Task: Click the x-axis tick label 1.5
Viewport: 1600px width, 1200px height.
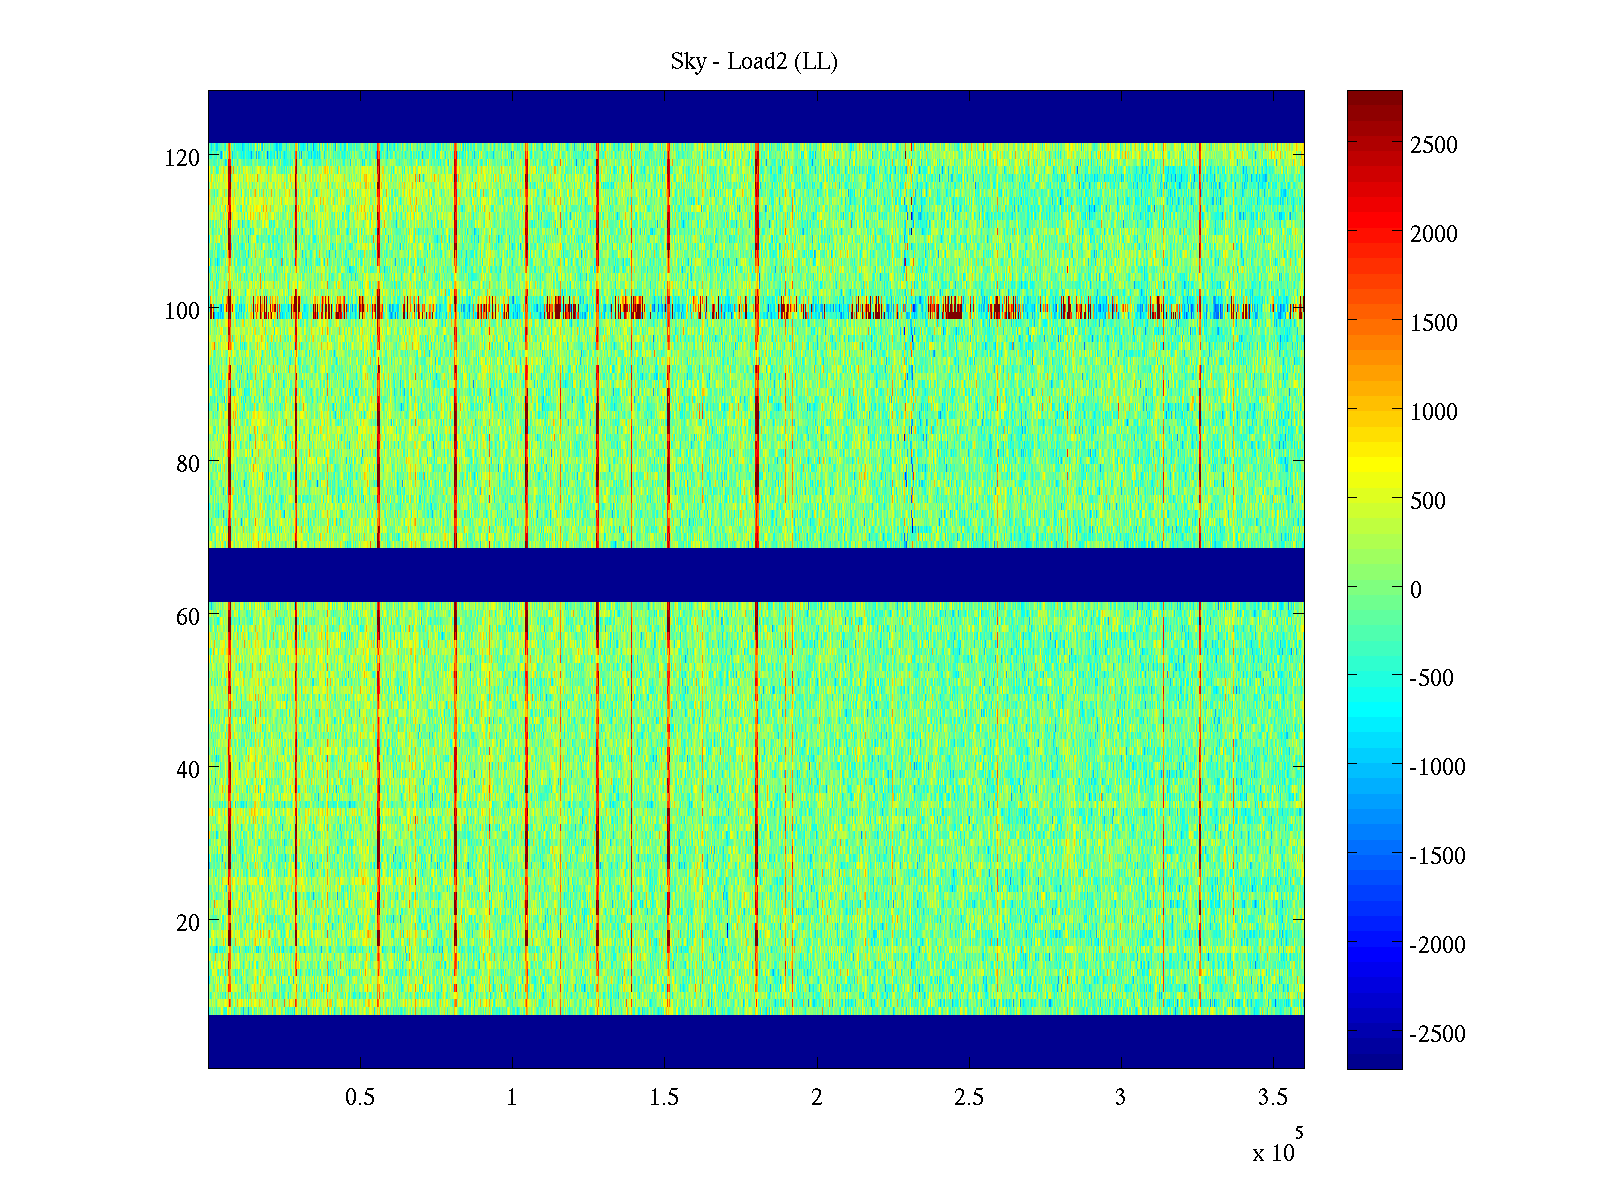Action: (664, 1098)
